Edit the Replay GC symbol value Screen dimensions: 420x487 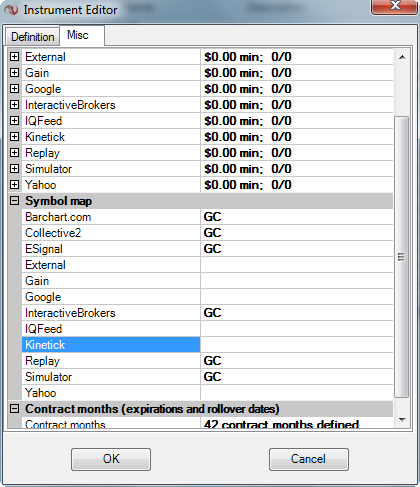pyautogui.click(x=297, y=361)
